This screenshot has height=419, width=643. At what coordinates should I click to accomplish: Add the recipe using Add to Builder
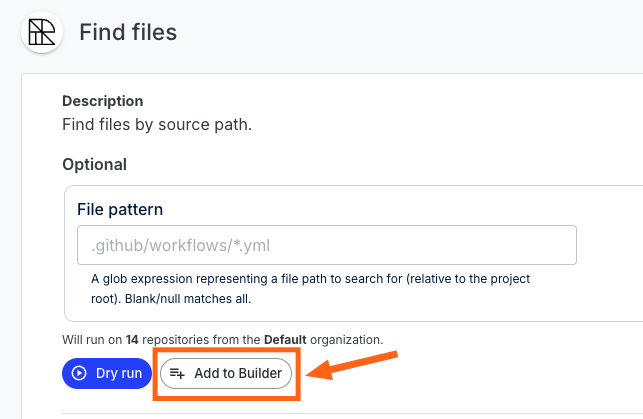pos(226,373)
